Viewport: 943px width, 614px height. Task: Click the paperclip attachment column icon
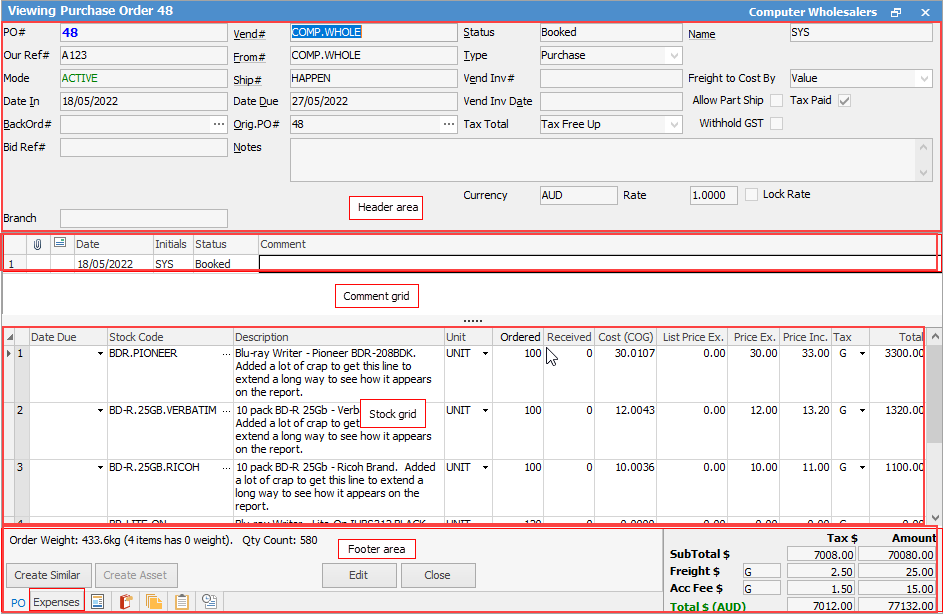pyautogui.click(x=38, y=244)
